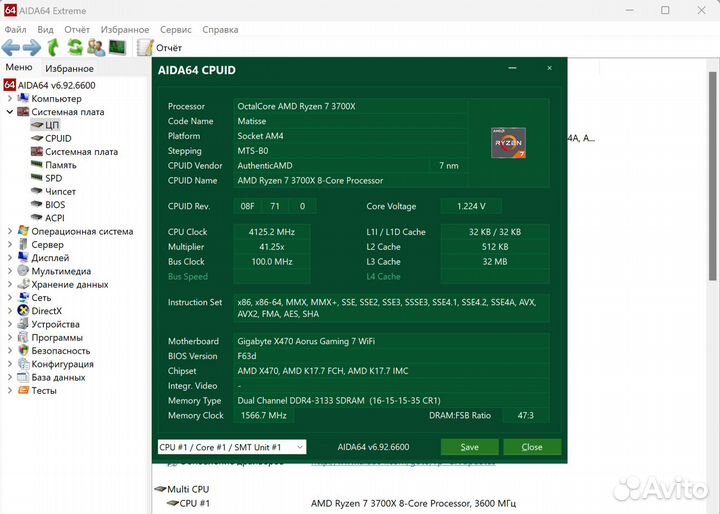Click the Мультимедиа tree icon
Viewport: 720px width, 514px height.
pyautogui.click(x=23, y=271)
